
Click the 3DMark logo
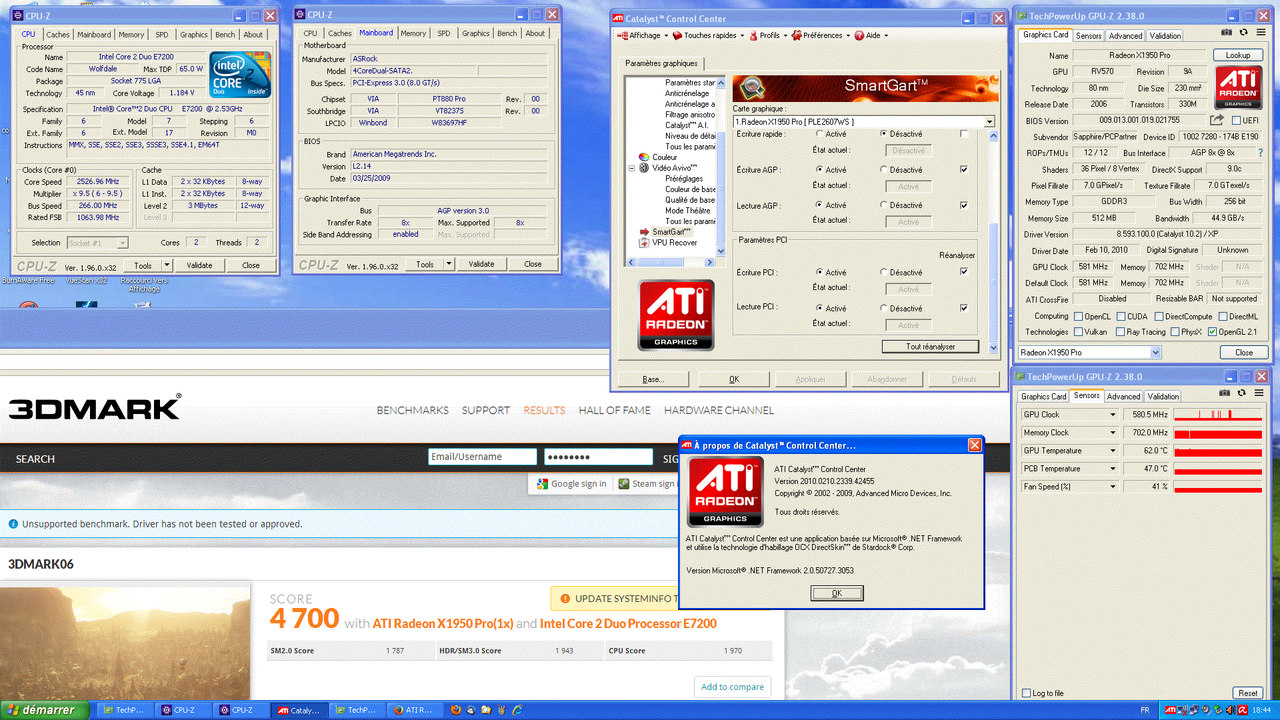pyautogui.click(x=95, y=408)
